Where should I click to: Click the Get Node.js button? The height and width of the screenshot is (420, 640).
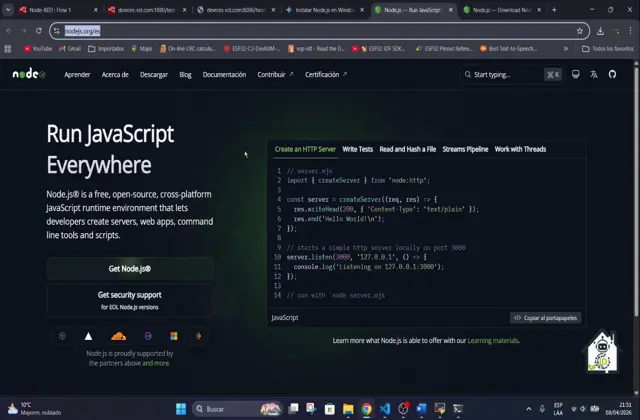pos(130,269)
